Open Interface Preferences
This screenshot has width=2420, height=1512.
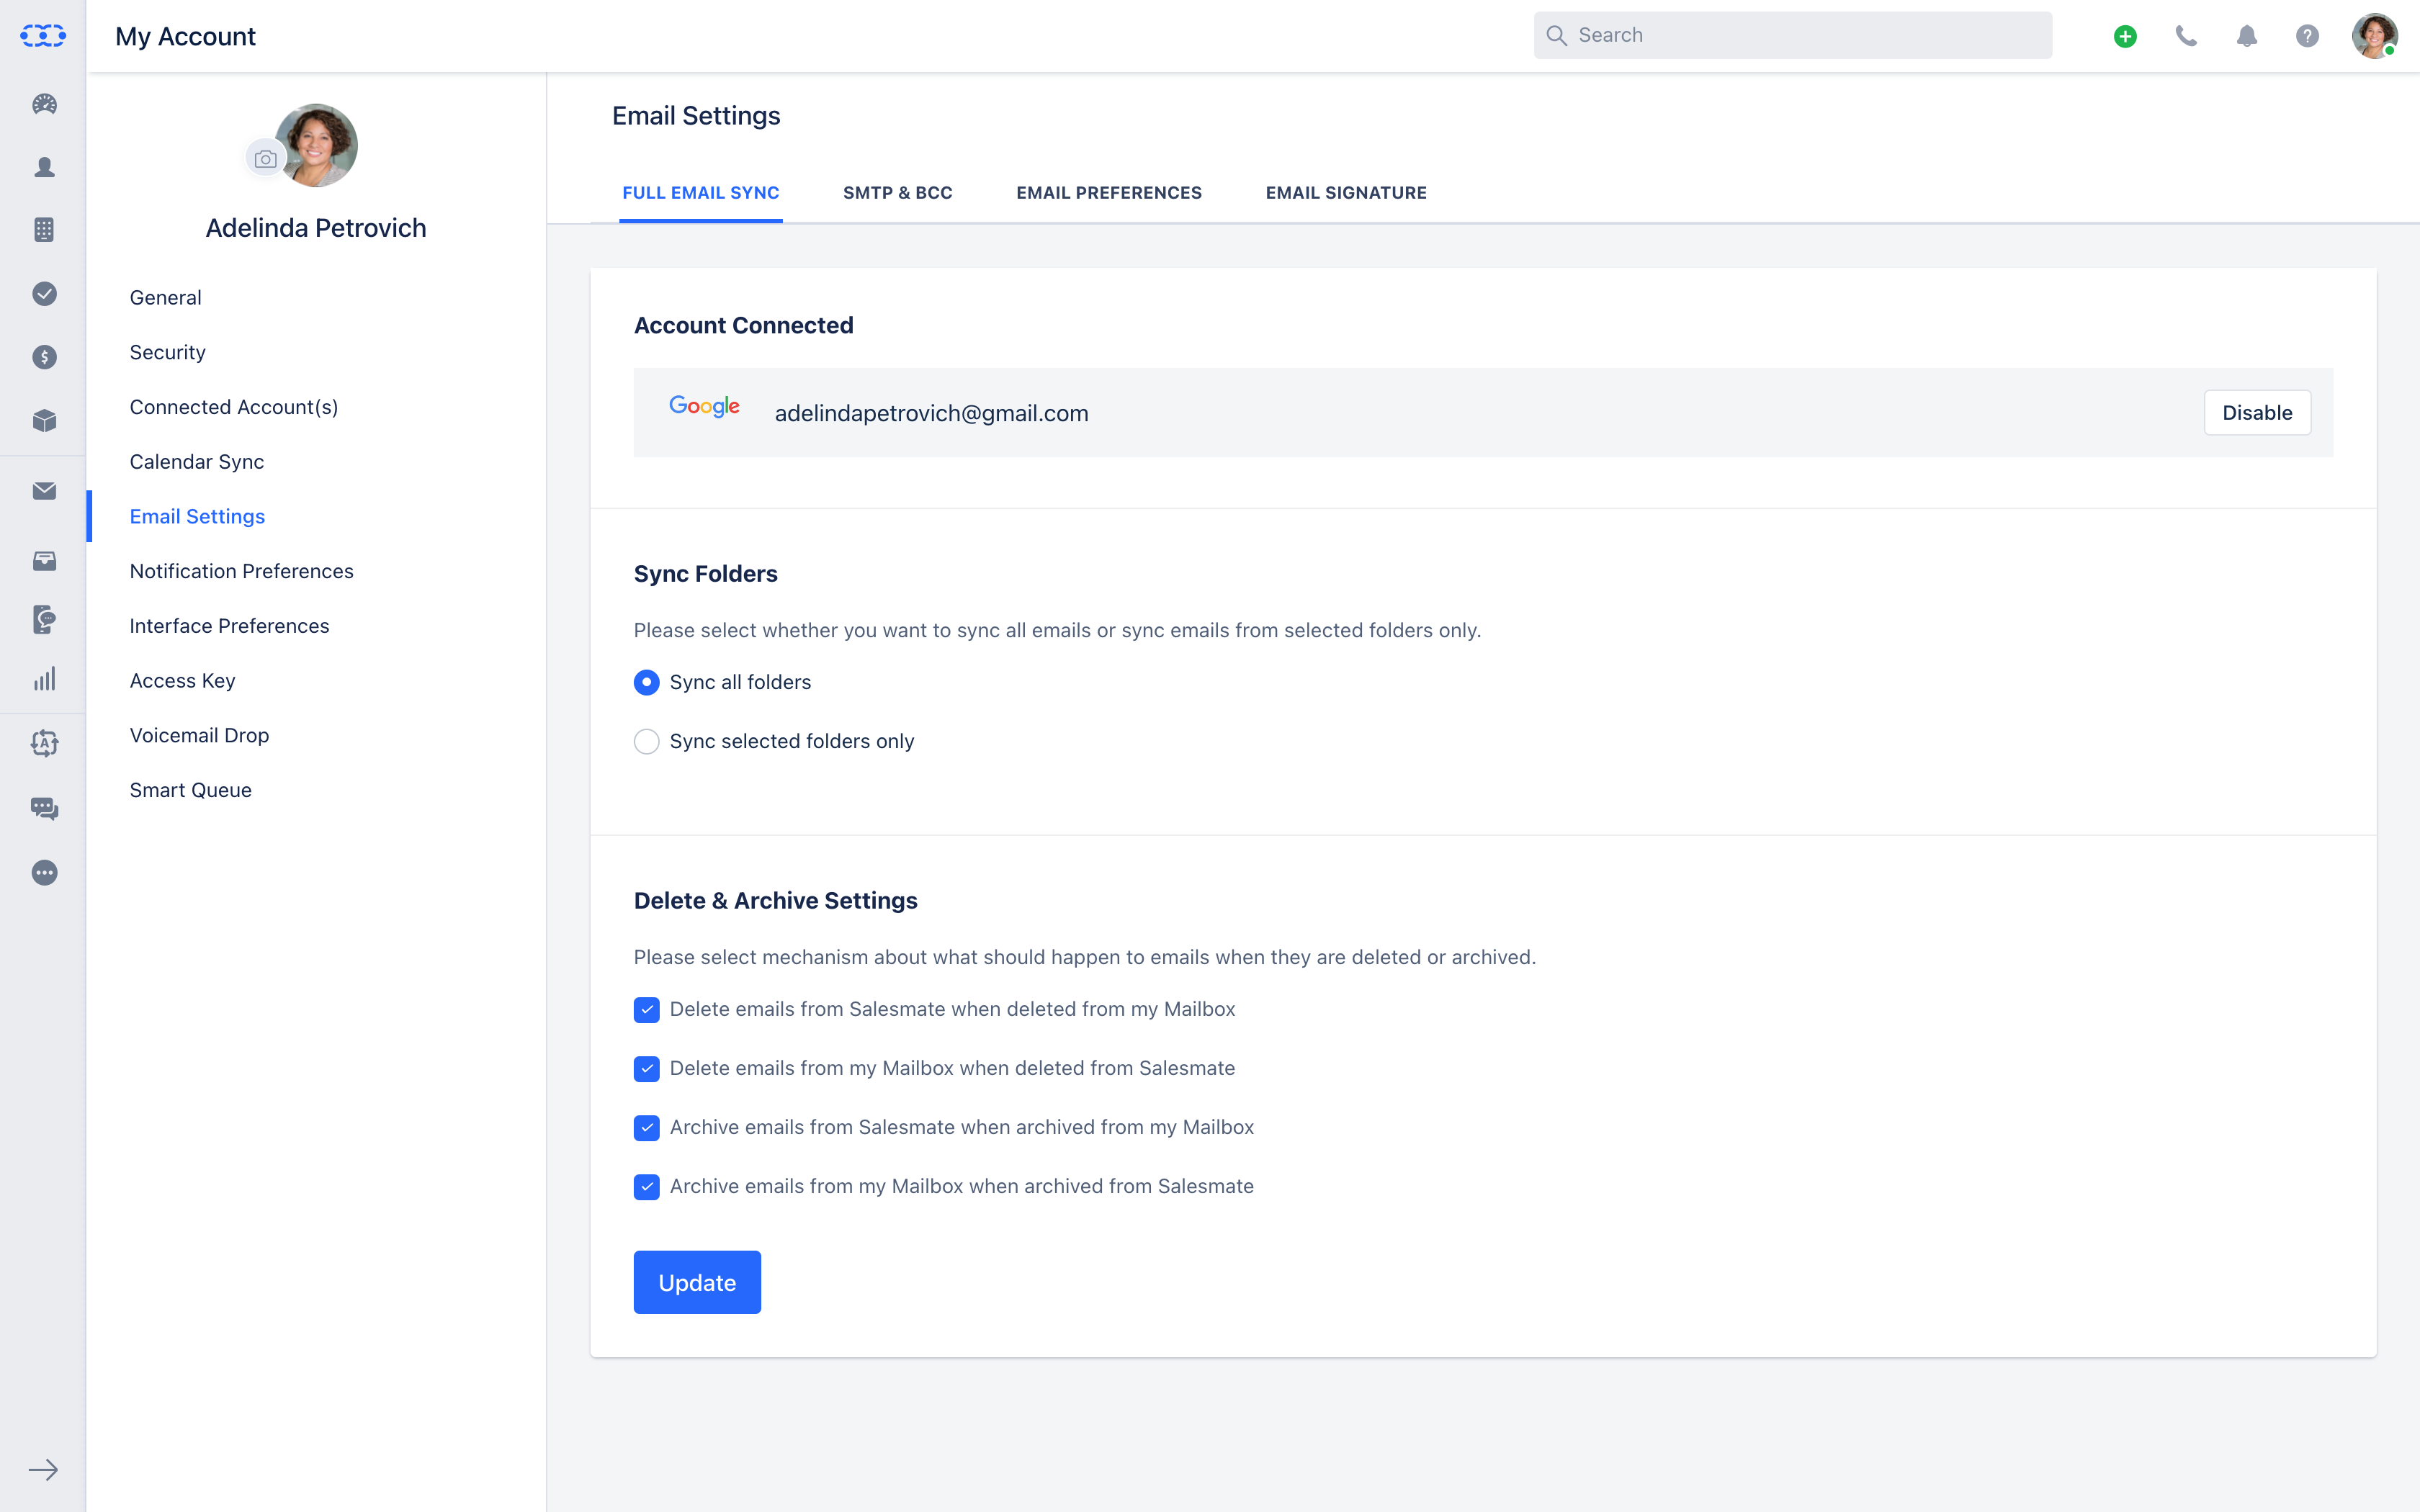pyautogui.click(x=230, y=626)
